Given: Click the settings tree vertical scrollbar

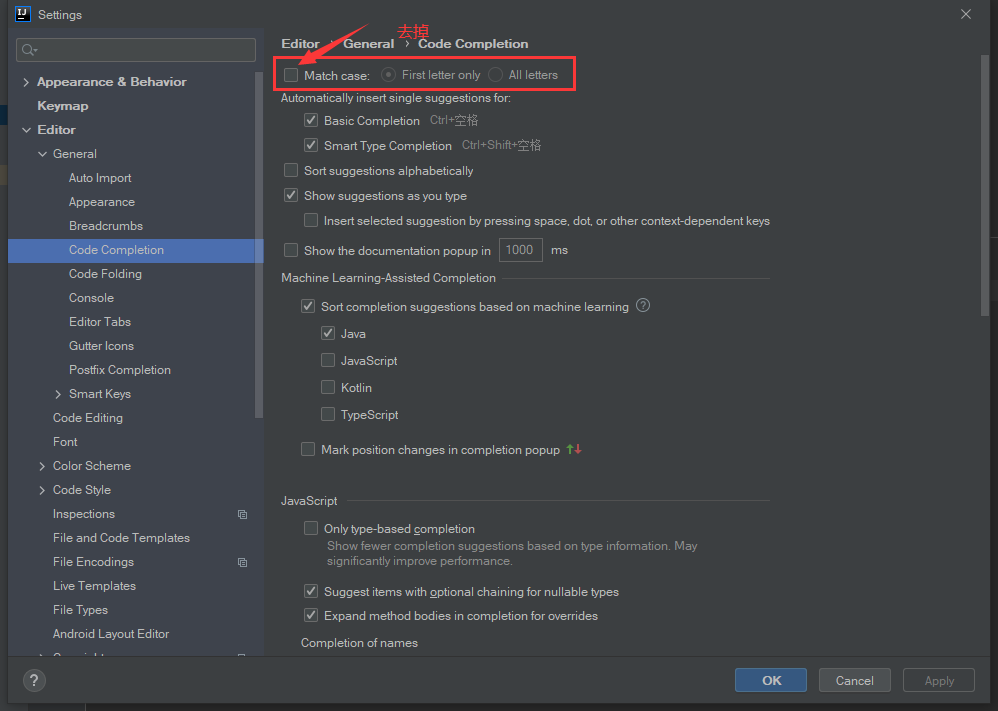Looking at the screenshot, I should [258, 245].
